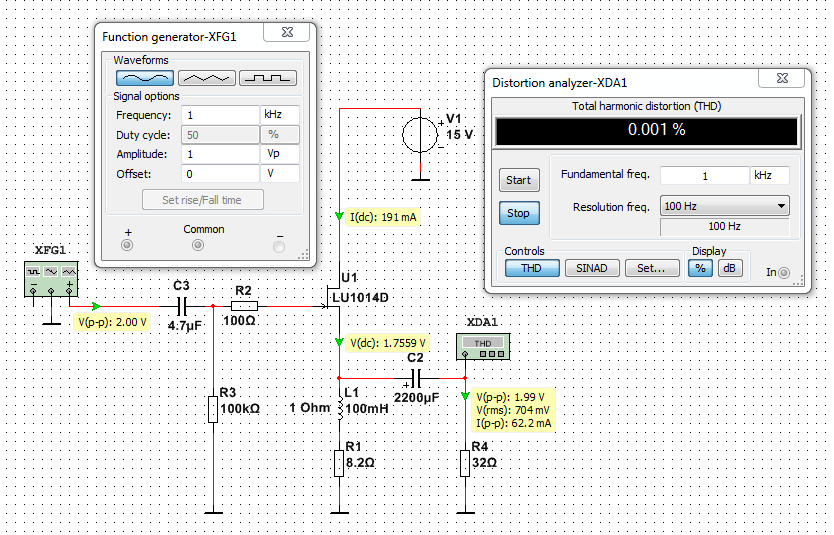834x535 pixels.
Task: Open the Offset V unit selector
Action: click(280, 173)
